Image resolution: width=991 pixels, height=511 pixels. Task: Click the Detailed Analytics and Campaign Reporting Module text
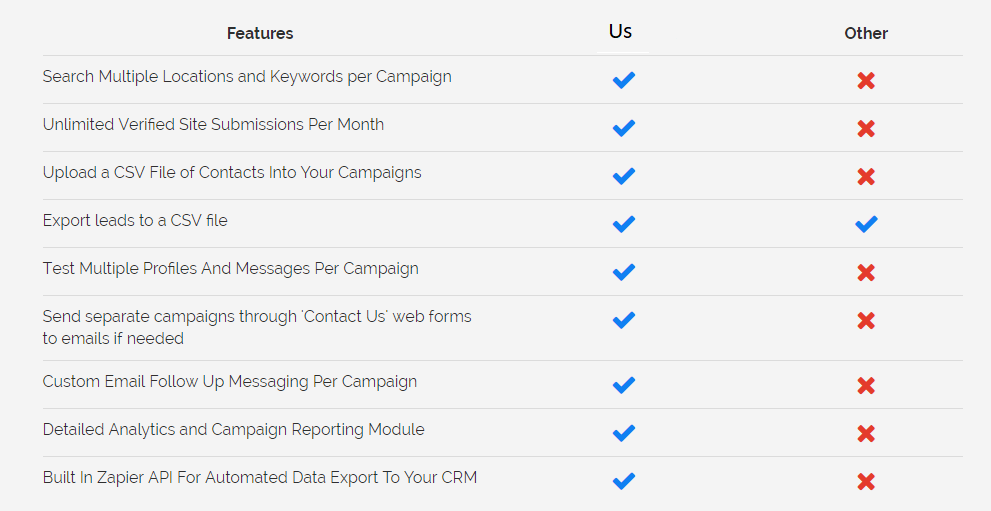pyautogui.click(x=234, y=430)
